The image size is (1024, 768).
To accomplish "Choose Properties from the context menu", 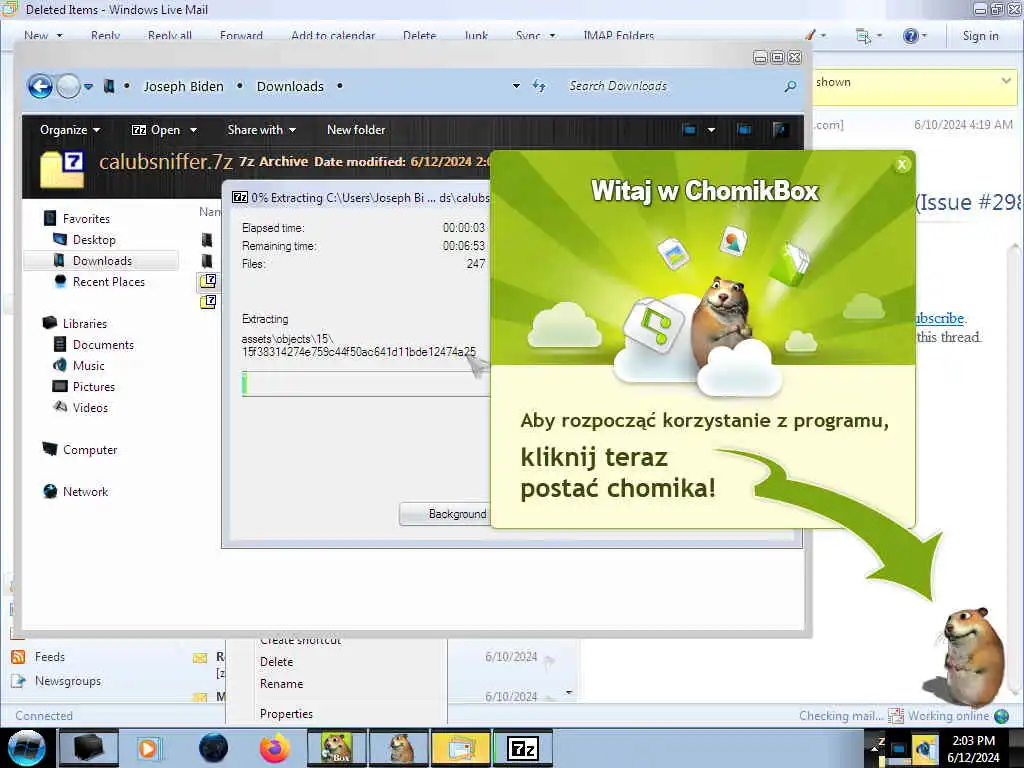I will tap(286, 714).
